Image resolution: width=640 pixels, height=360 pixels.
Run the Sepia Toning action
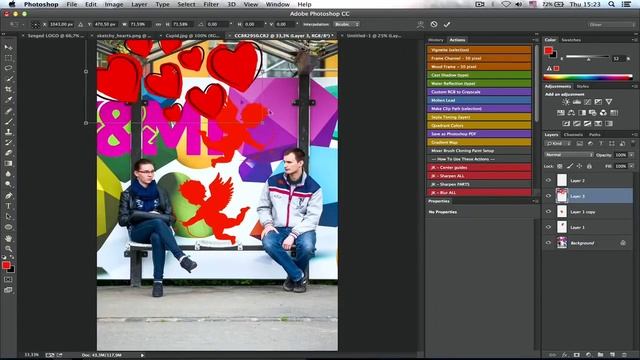click(x=479, y=117)
